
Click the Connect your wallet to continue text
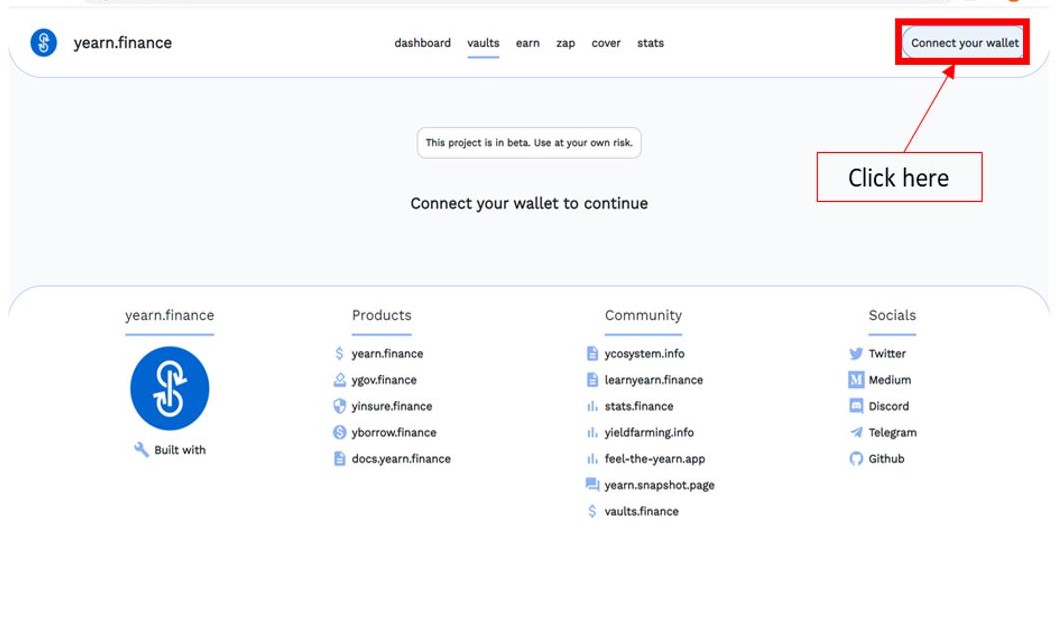click(529, 203)
